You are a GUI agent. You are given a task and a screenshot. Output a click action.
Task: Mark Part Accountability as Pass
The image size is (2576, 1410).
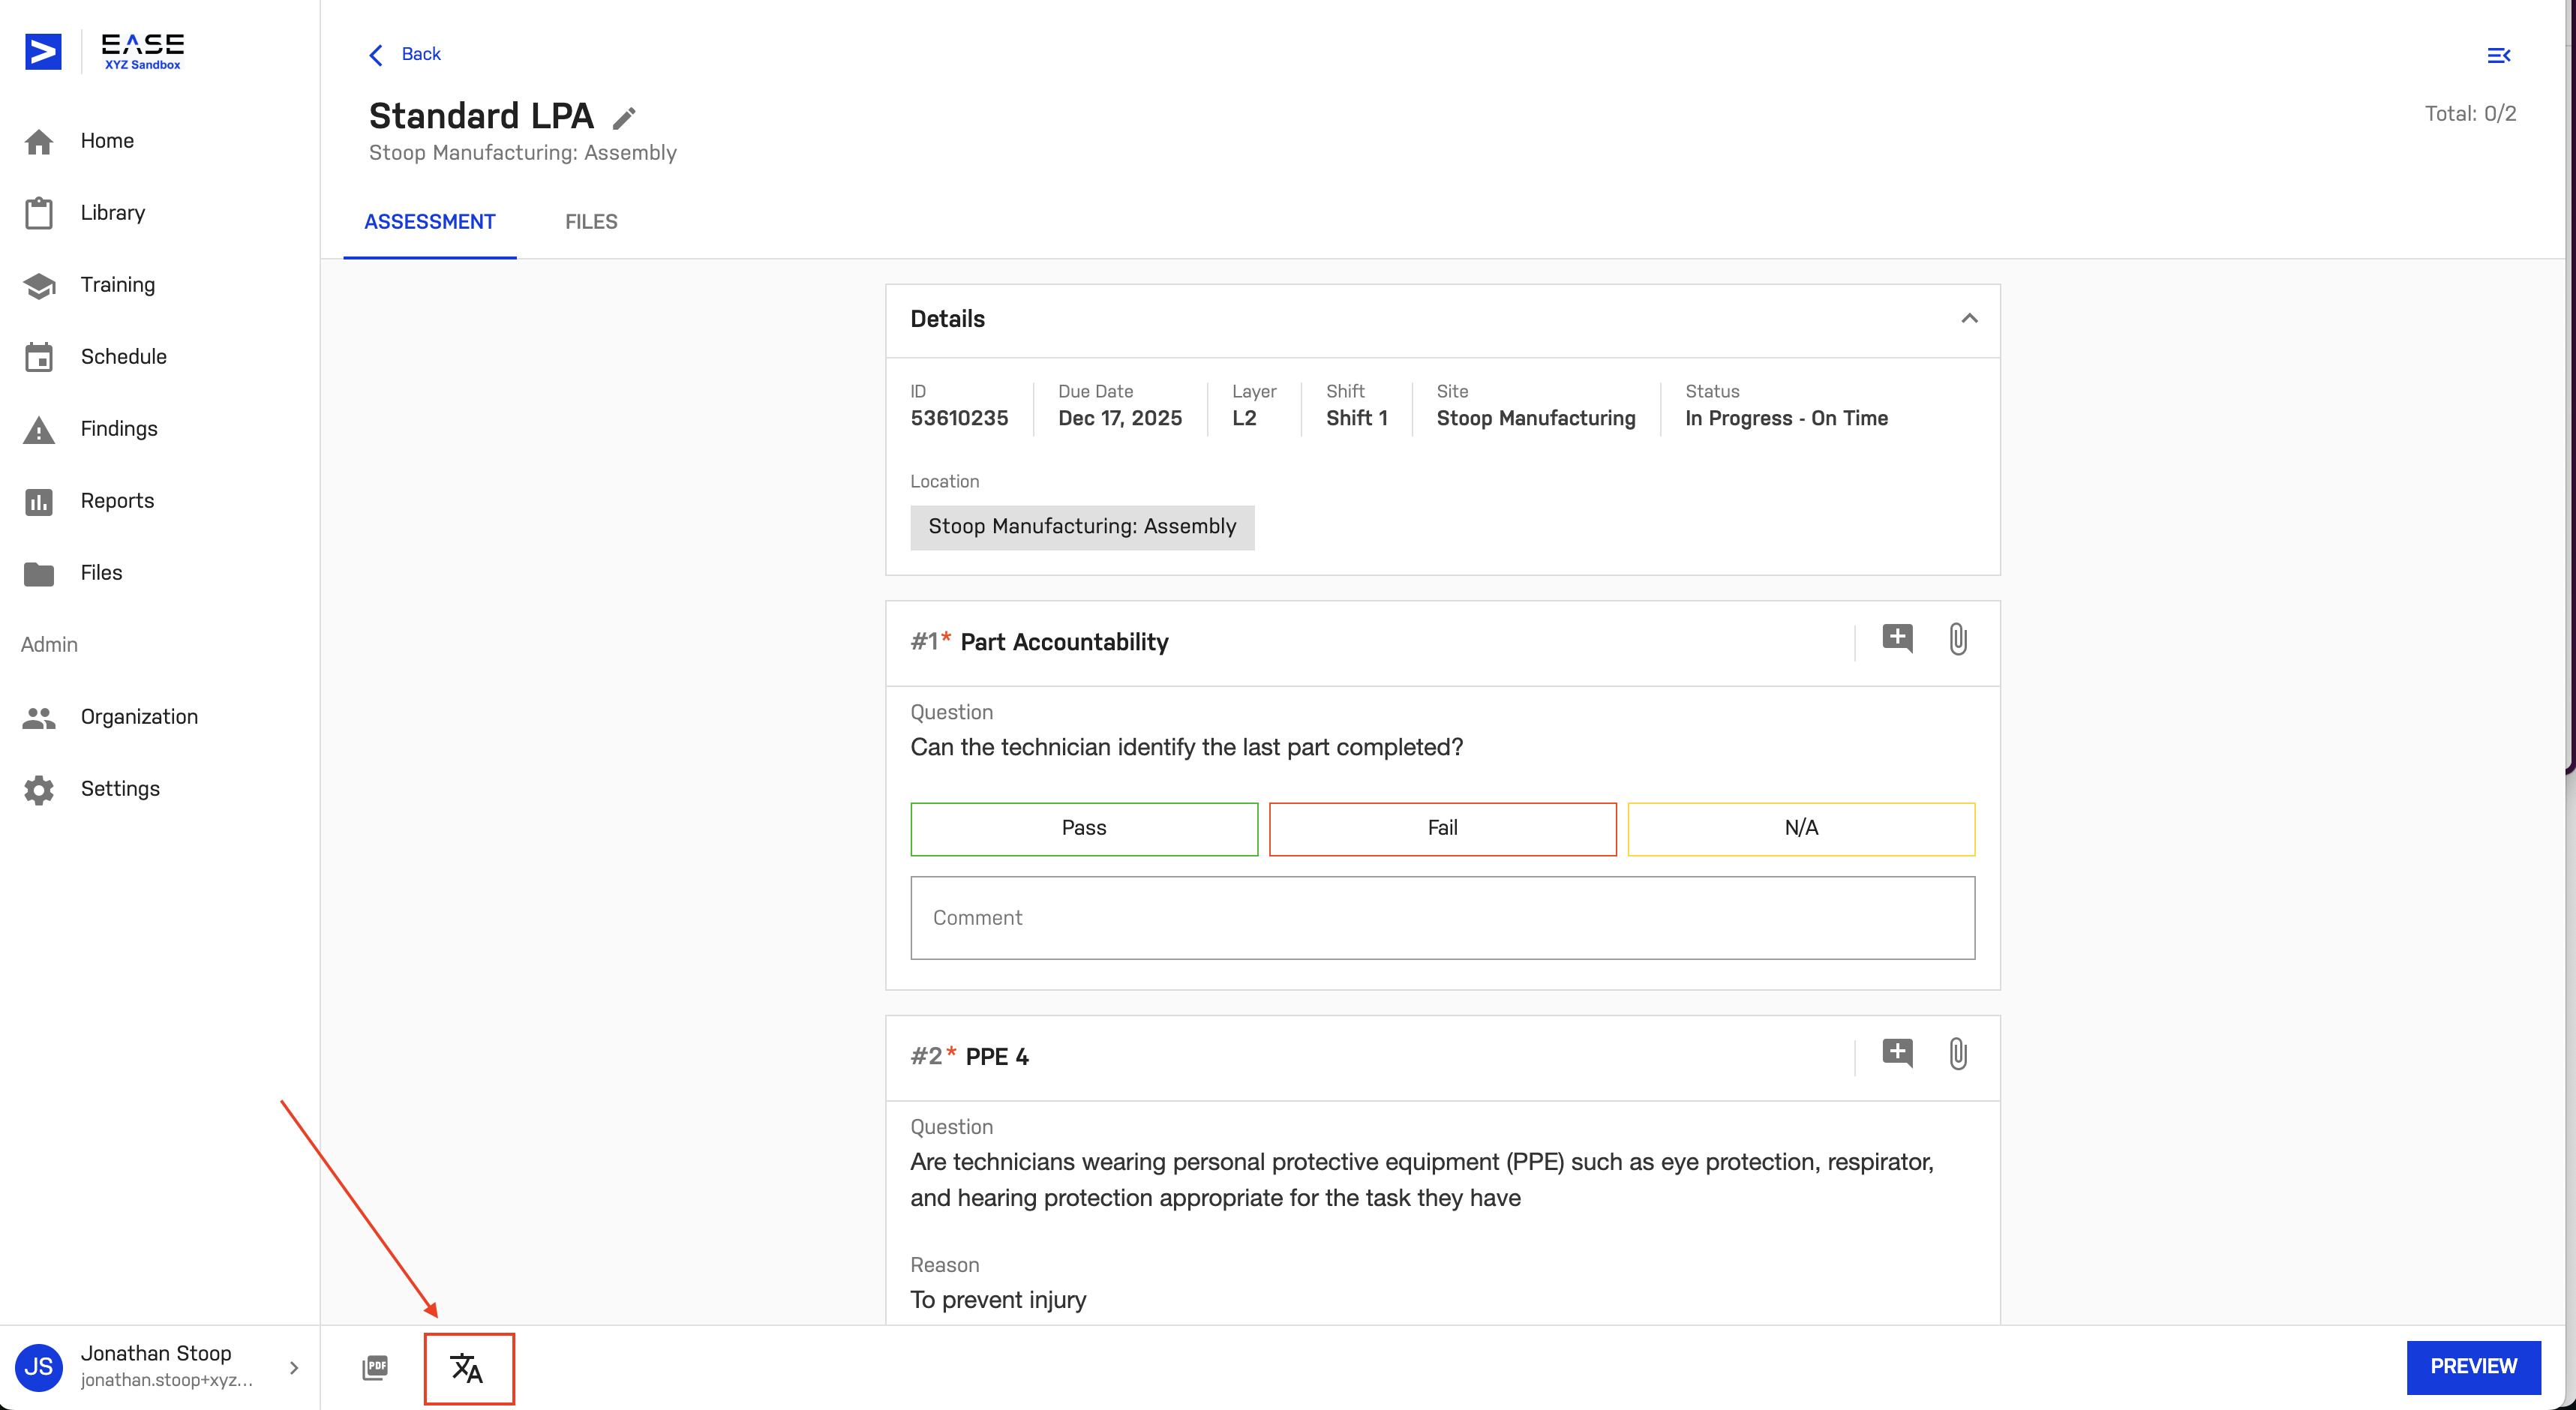click(1084, 828)
